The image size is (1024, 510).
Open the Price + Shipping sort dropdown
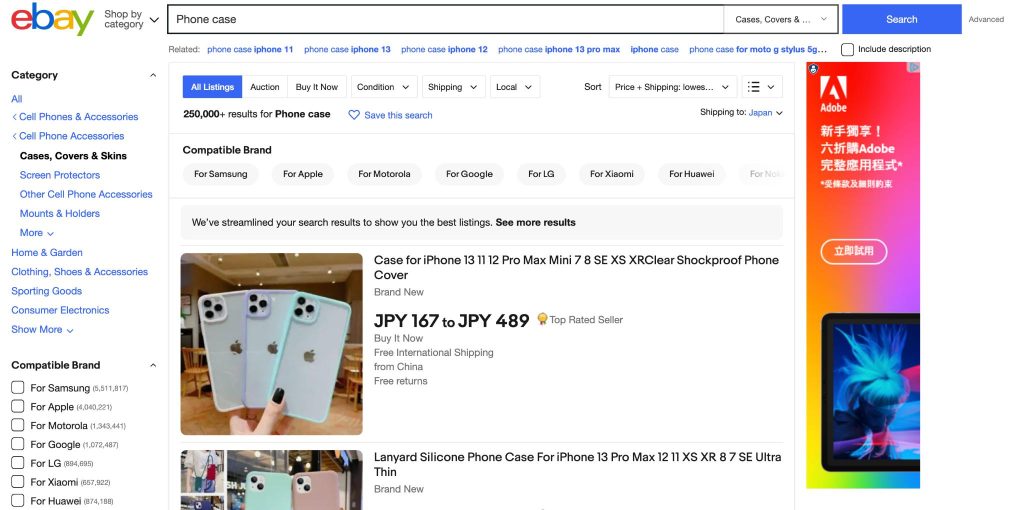coord(673,87)
